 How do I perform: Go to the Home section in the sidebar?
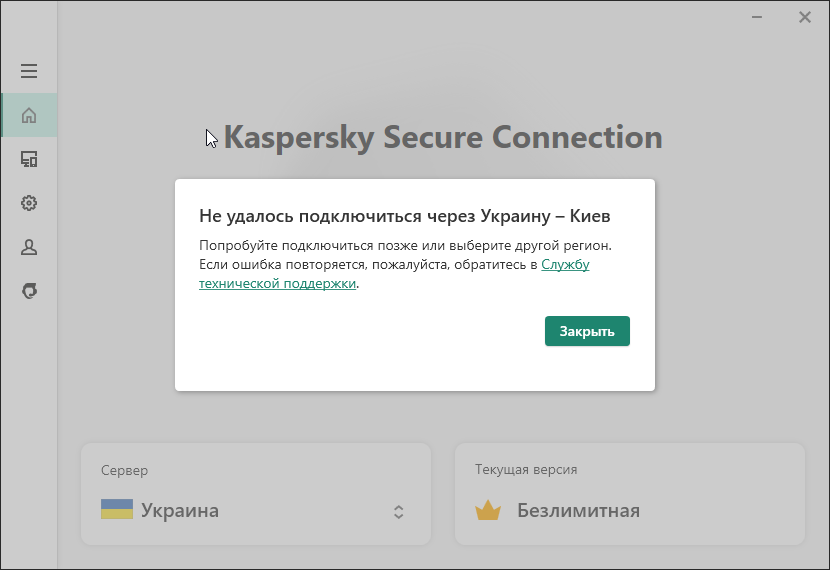click(x=29, y=115)
